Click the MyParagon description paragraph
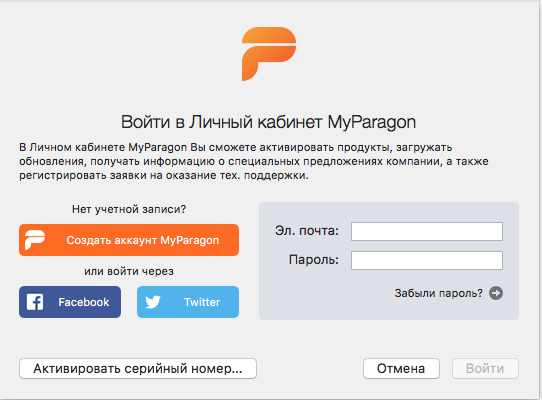Viewport: 542px width, 400px height. [254, 161]
